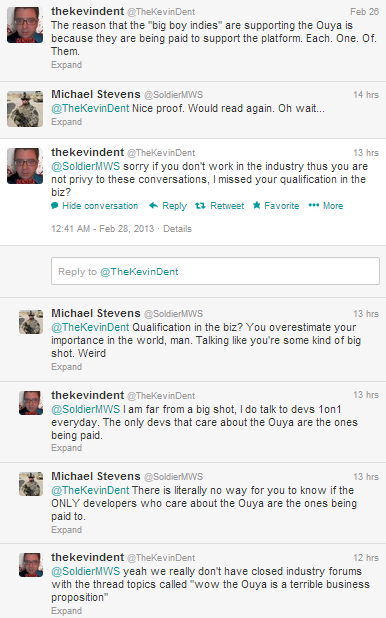Expand the 'Qualification in the biz?' tweet
This screenshot has width=386, height=618.
pyautogui.click(x=67, y=367)
